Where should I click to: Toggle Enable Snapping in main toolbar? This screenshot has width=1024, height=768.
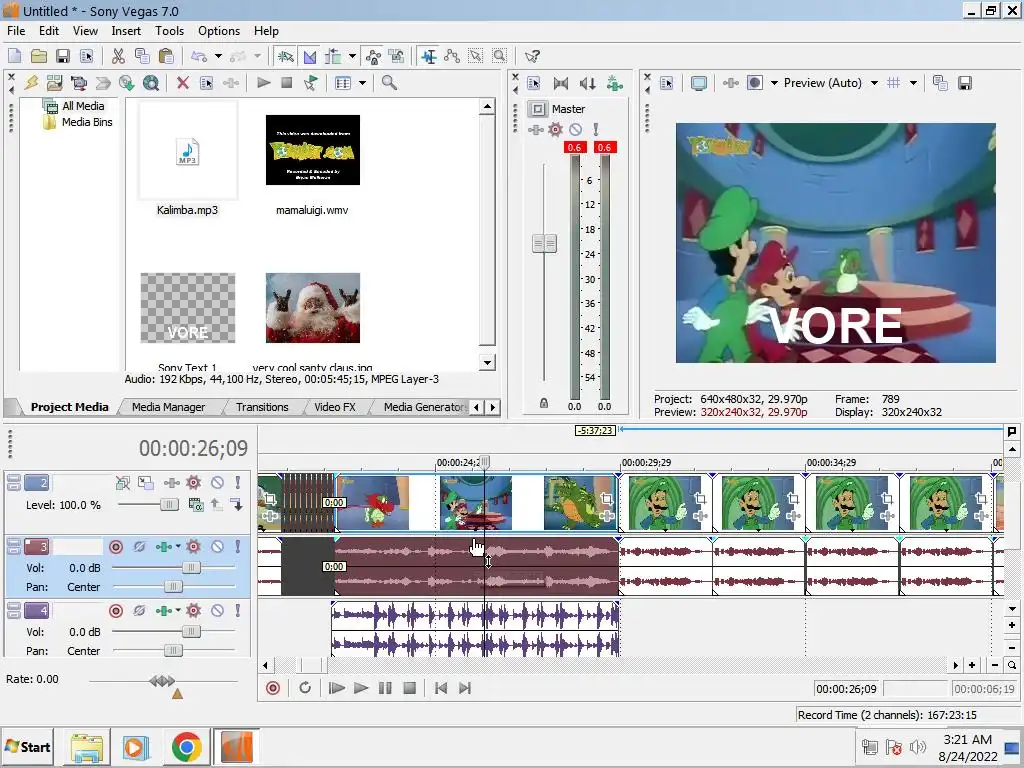coord(286,56)
